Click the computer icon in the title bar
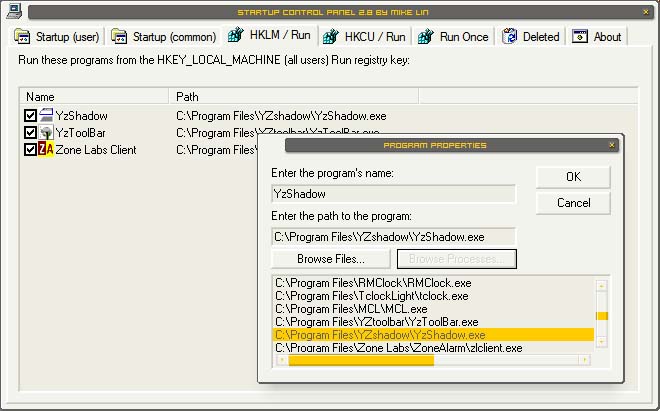Viewport: 660px width, 411px height. (x=14, y=11)
